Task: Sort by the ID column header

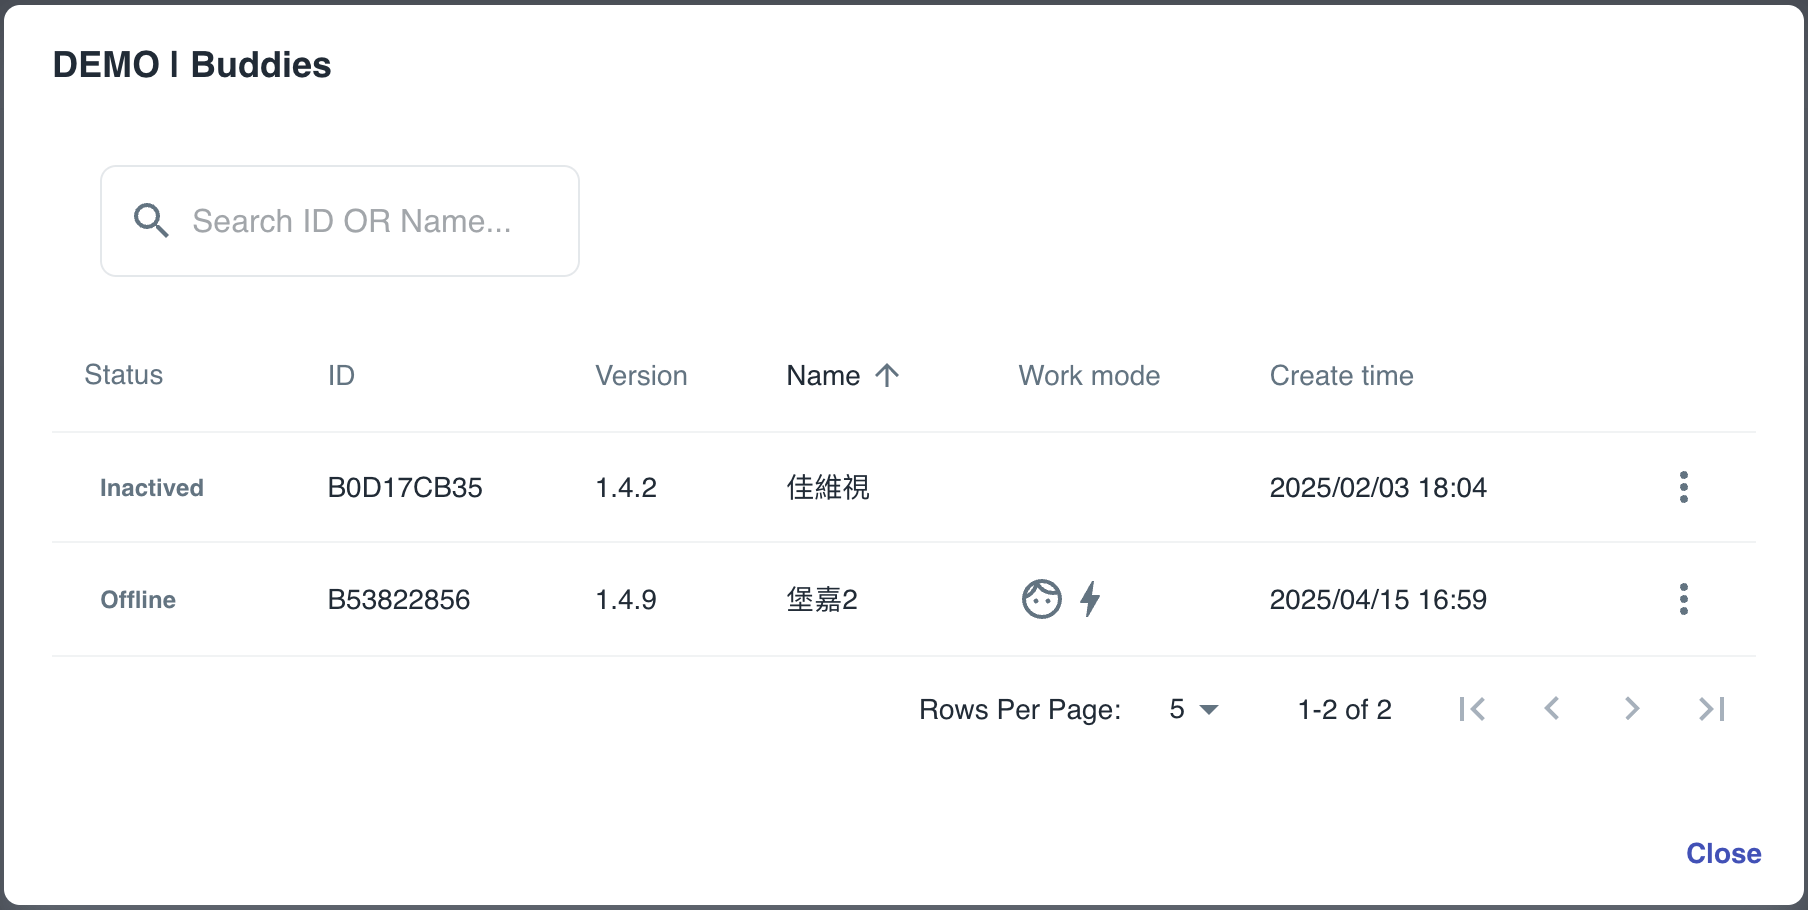Action: (341, 375)
